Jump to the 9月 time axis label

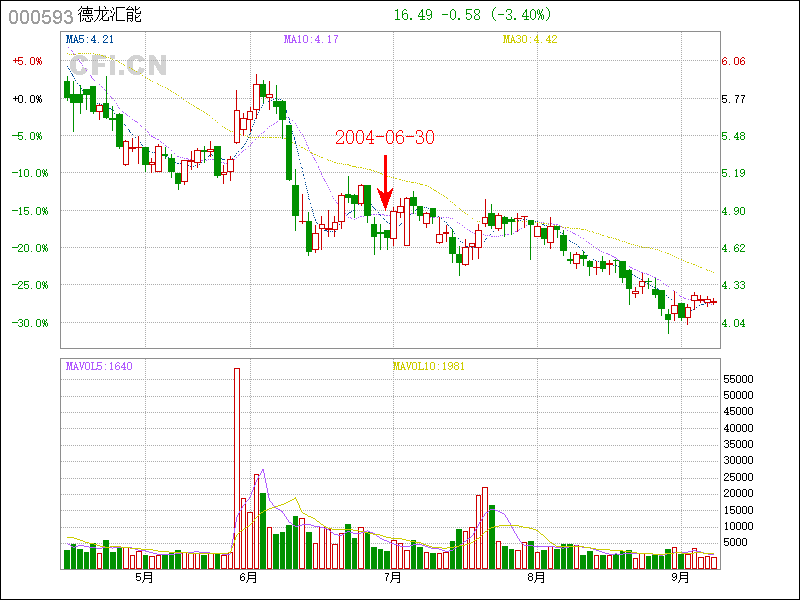(x=681, y=577)
